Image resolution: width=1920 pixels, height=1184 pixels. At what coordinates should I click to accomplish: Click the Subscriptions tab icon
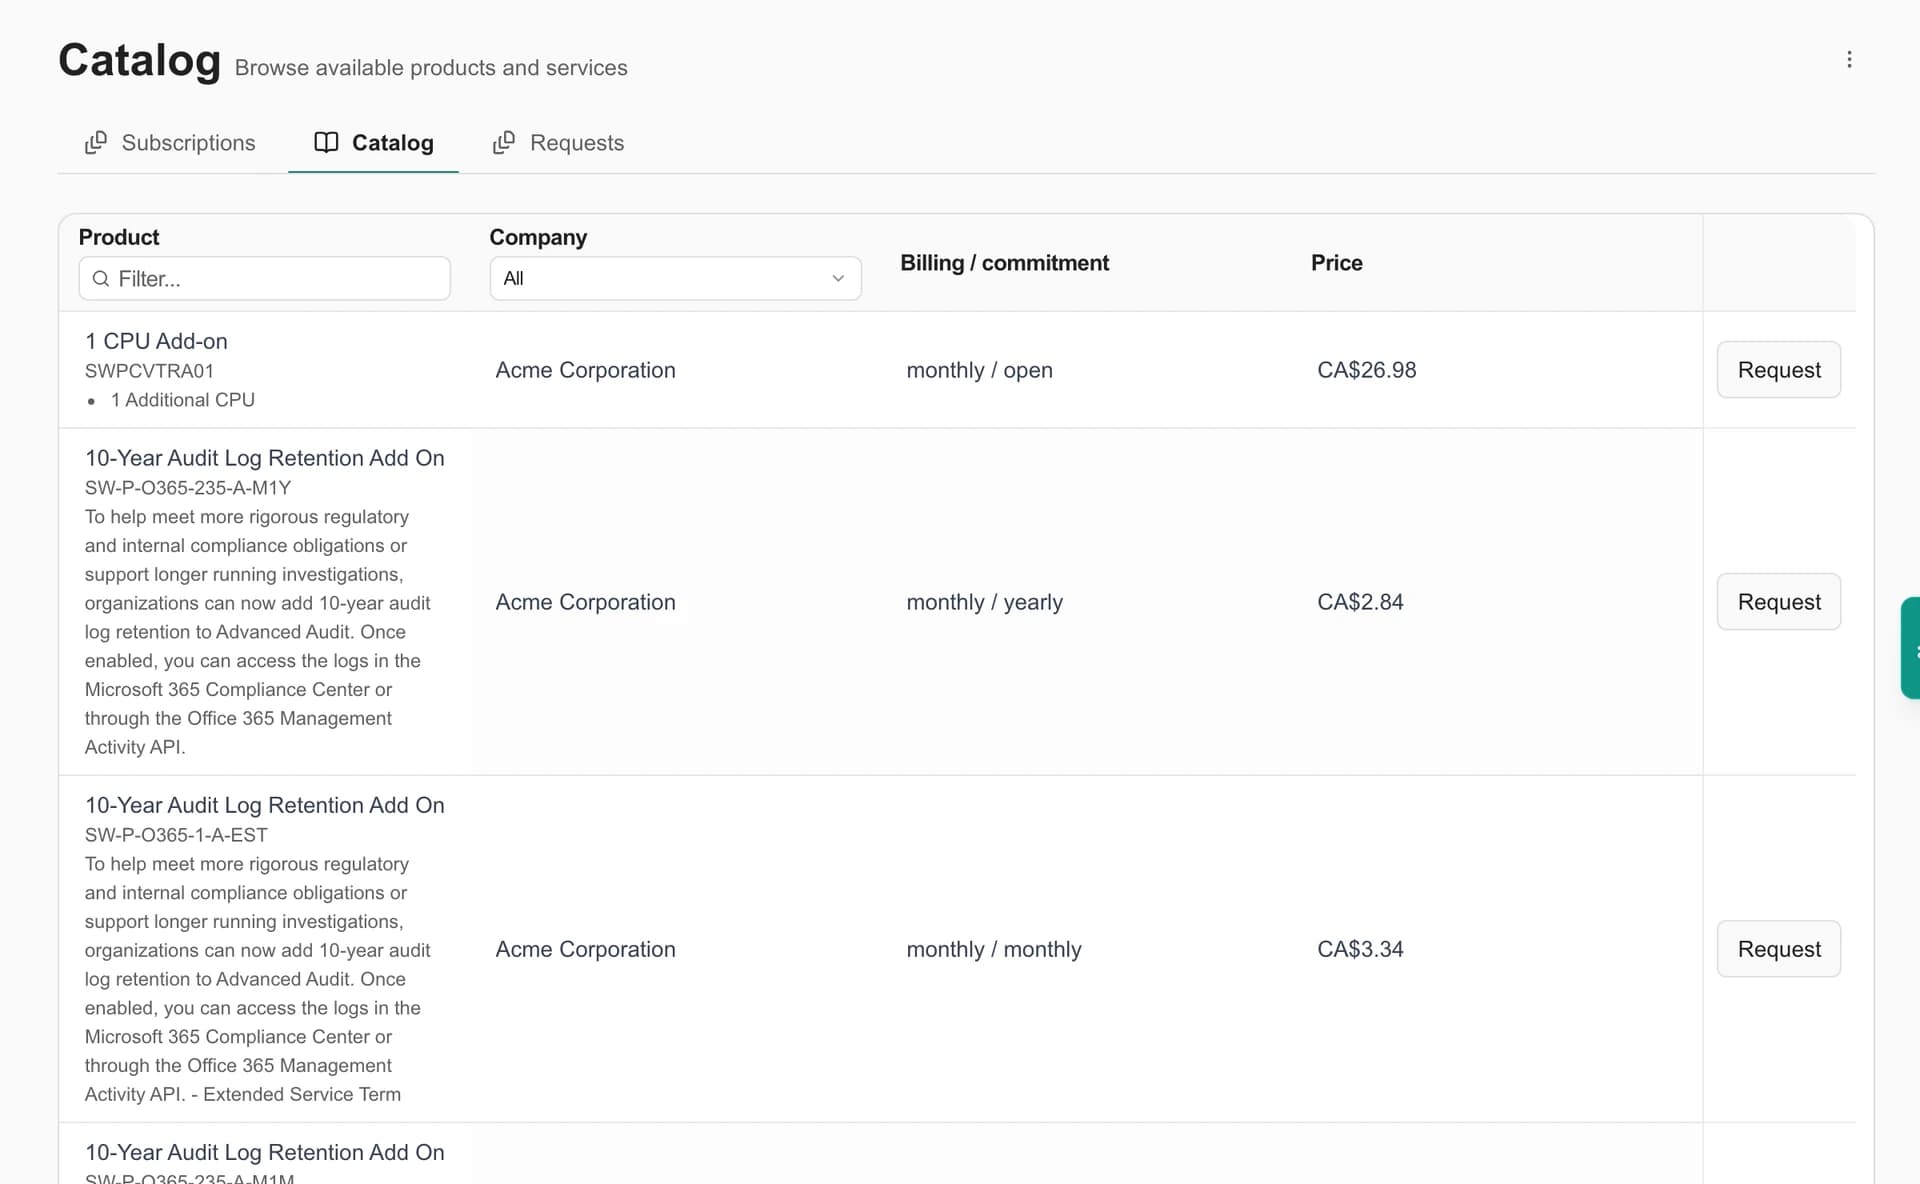coord(96,143)
